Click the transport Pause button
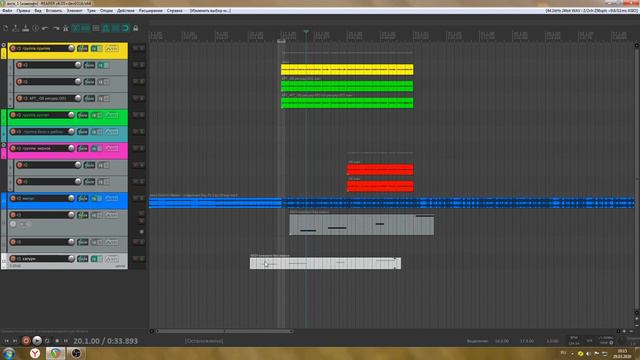 (x=66, y=341)
